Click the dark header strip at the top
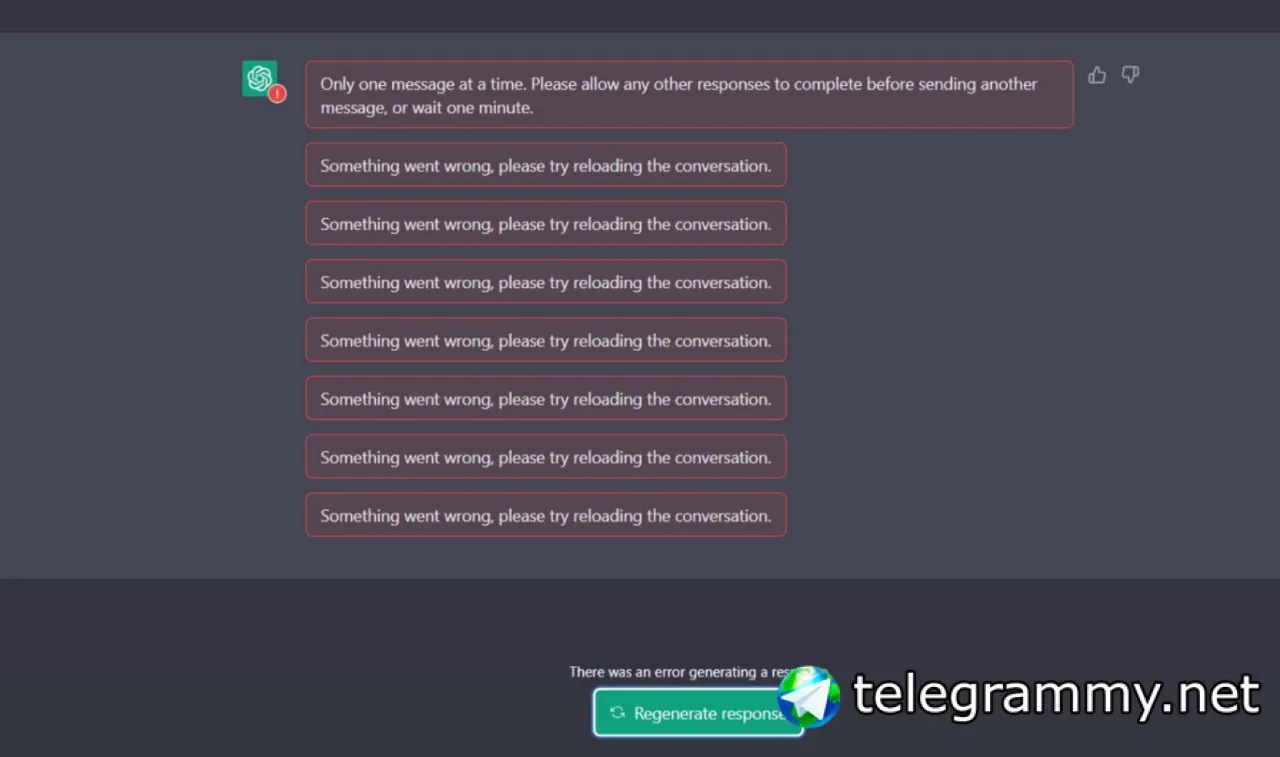1280x757 pixels. click(x=640, y=16)
